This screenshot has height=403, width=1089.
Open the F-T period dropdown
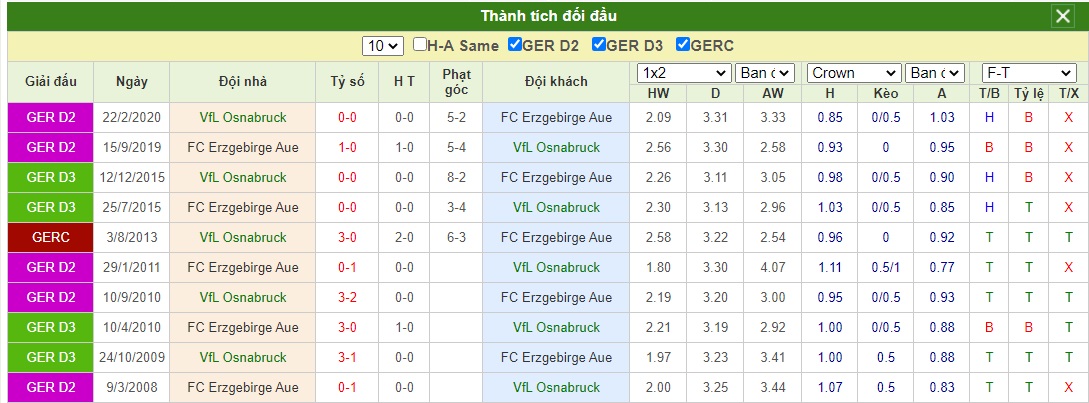point(1029,73)
